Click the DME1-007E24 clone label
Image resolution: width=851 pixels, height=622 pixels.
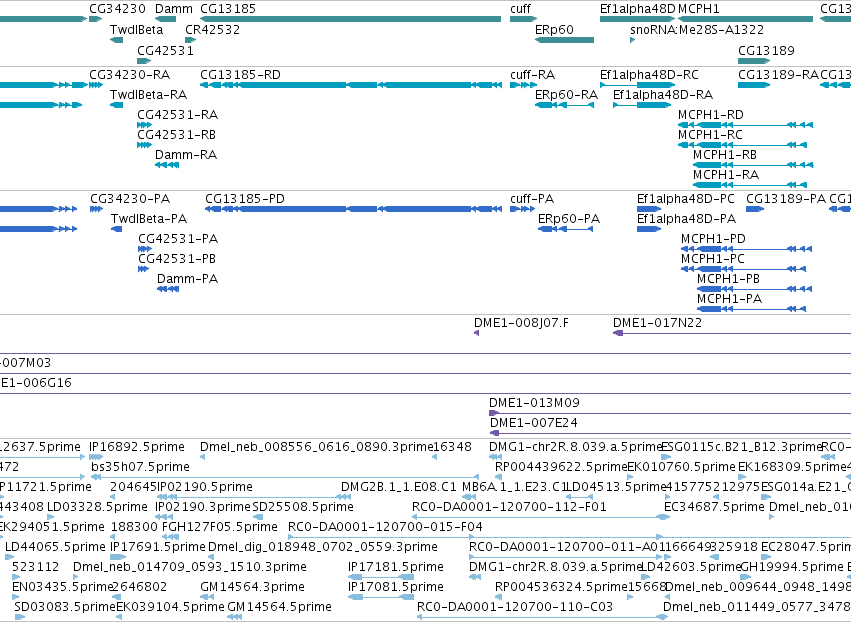(x=534, y=423)
